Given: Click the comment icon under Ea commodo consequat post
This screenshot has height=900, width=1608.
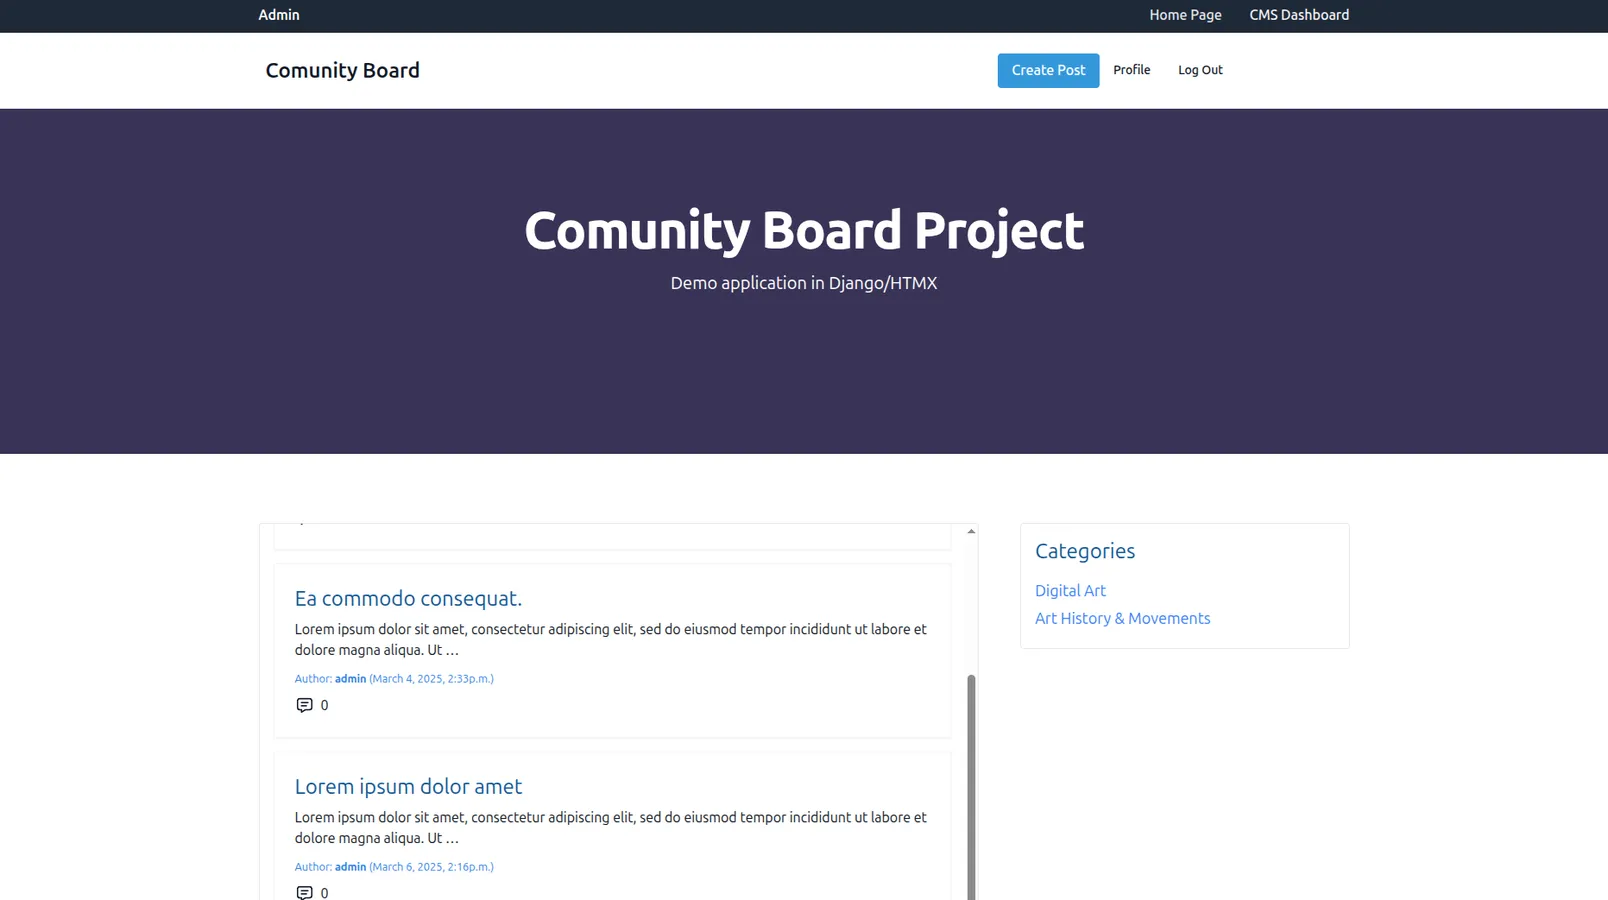Looking at the screenshot, I should click(x=304, y=705).
